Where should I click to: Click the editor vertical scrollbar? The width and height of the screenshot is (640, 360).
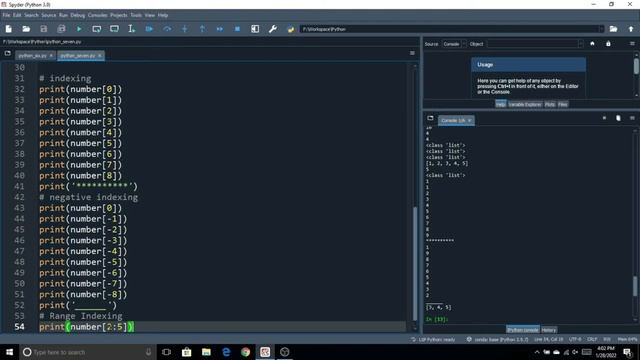tap(415, 264)
